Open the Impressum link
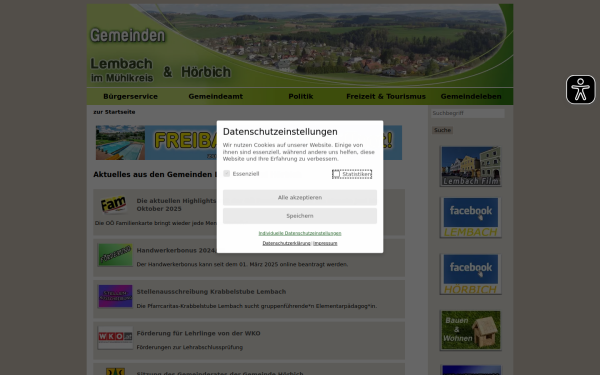 point(325,243)
